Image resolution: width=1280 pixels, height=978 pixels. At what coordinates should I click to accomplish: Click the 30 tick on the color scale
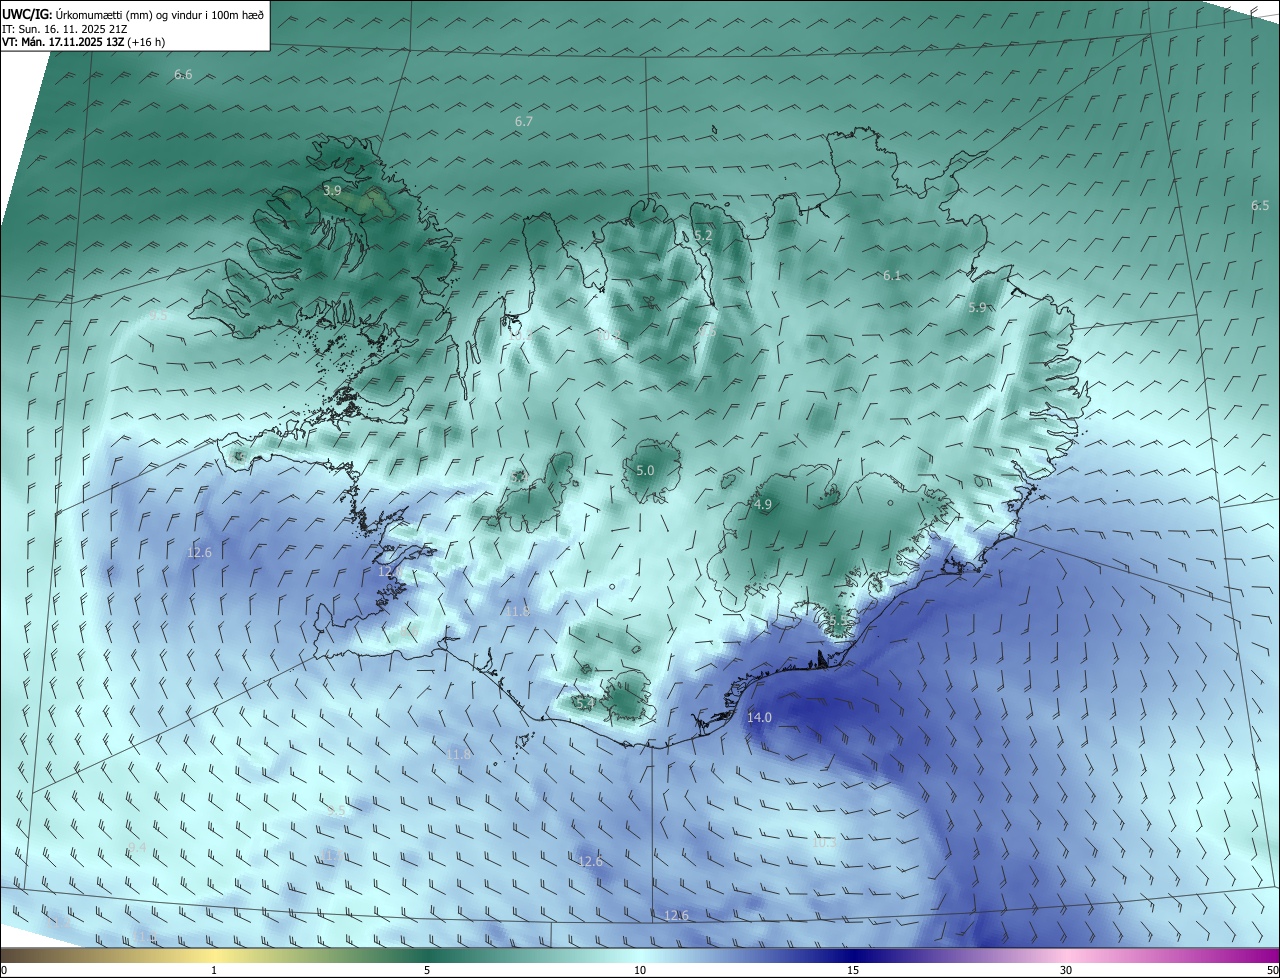point(1066,970)
